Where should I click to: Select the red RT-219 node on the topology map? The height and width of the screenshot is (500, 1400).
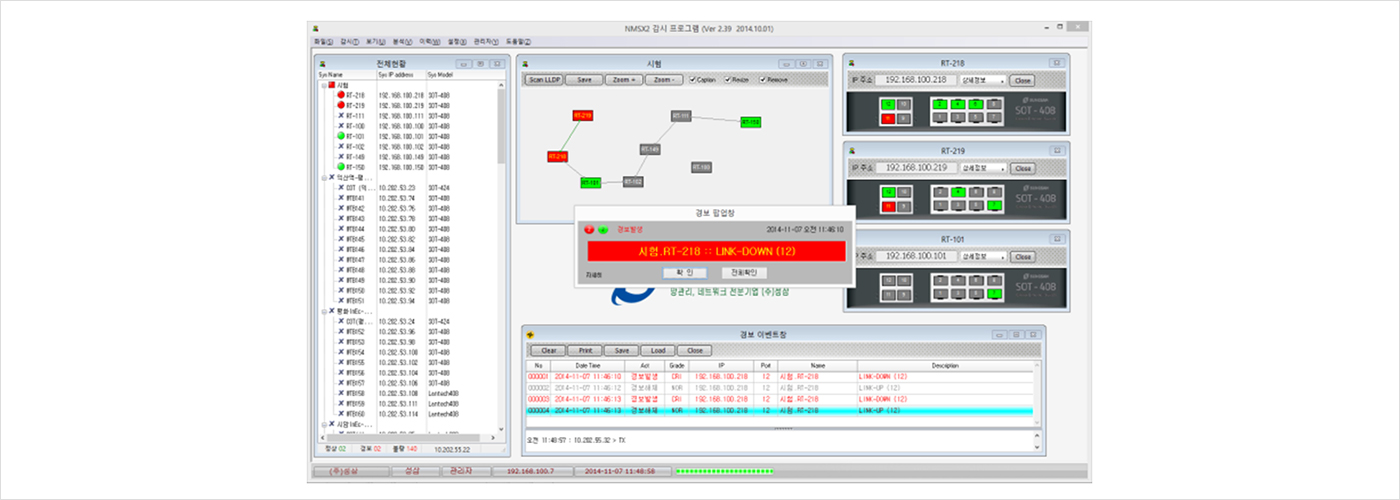(x=582, y=116)
